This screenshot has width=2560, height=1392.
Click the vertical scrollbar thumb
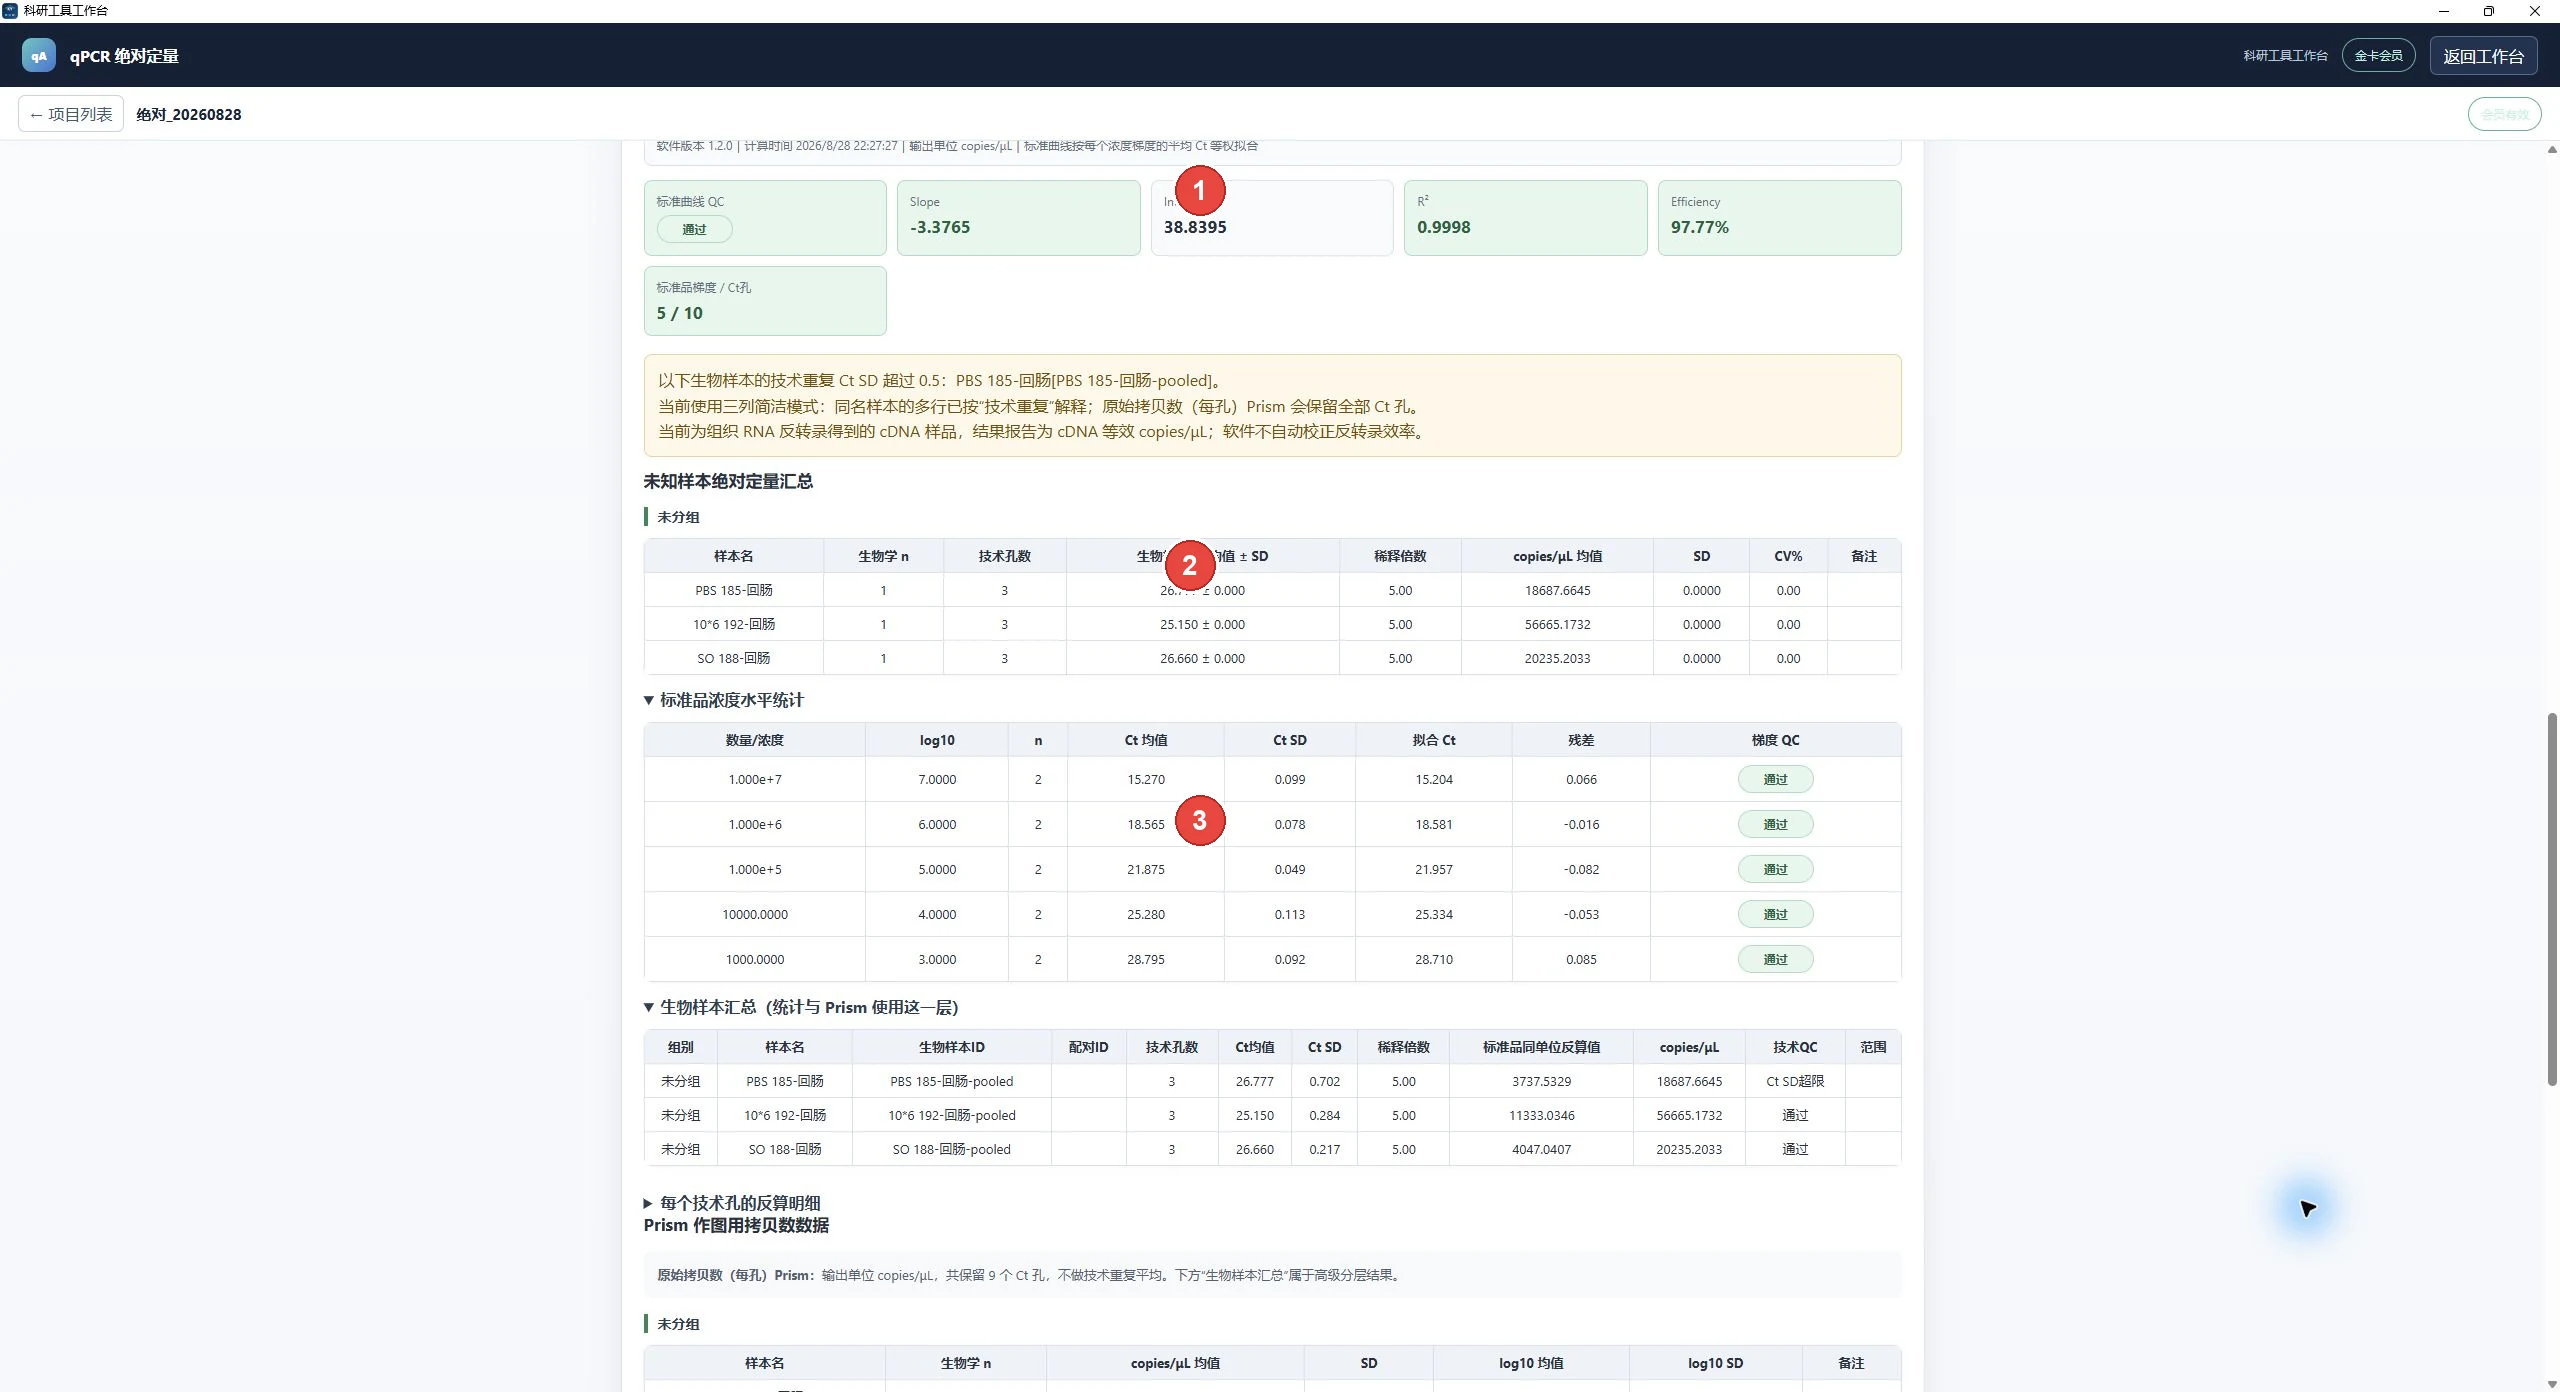2551,898
